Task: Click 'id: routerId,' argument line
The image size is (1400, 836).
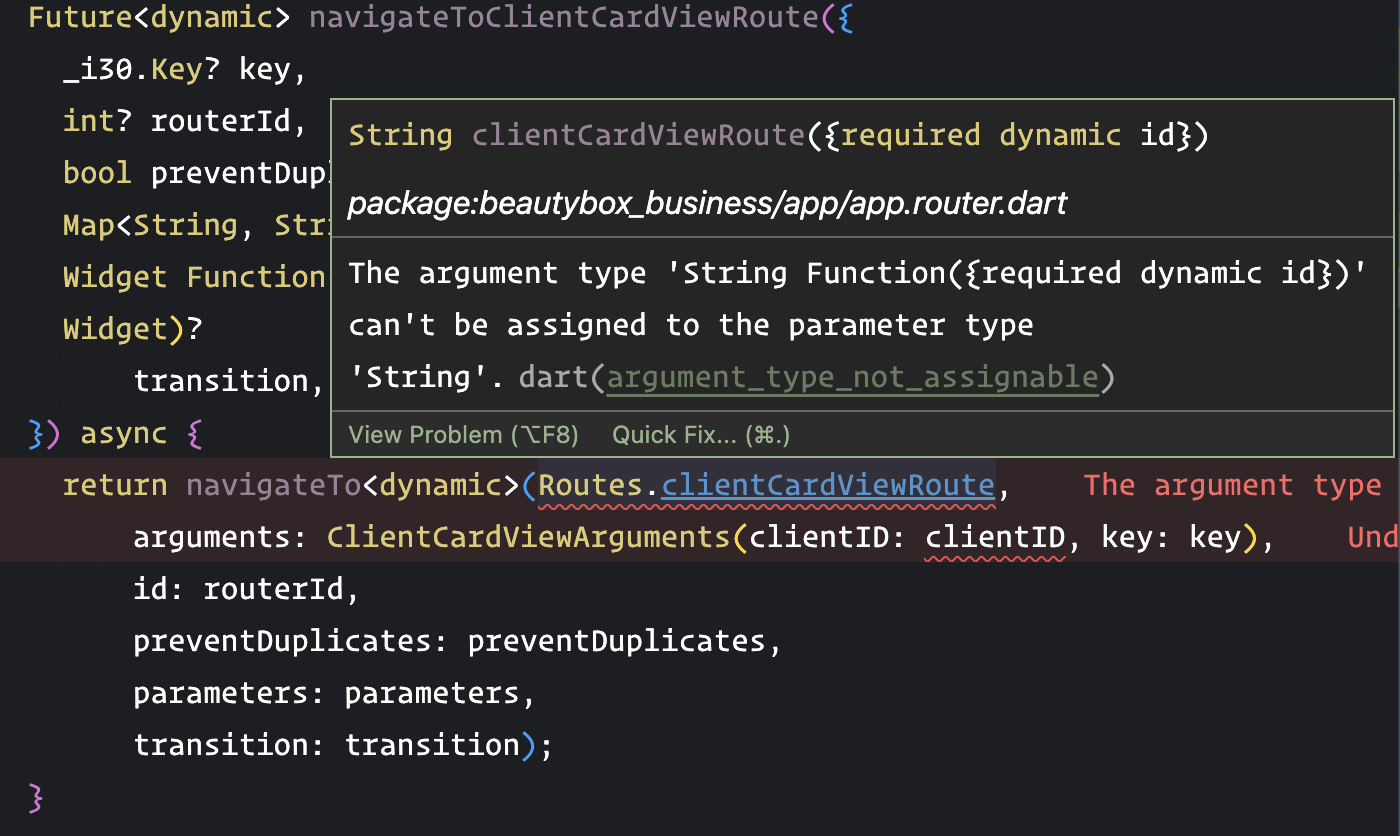Action: click(x=246, y=590)
